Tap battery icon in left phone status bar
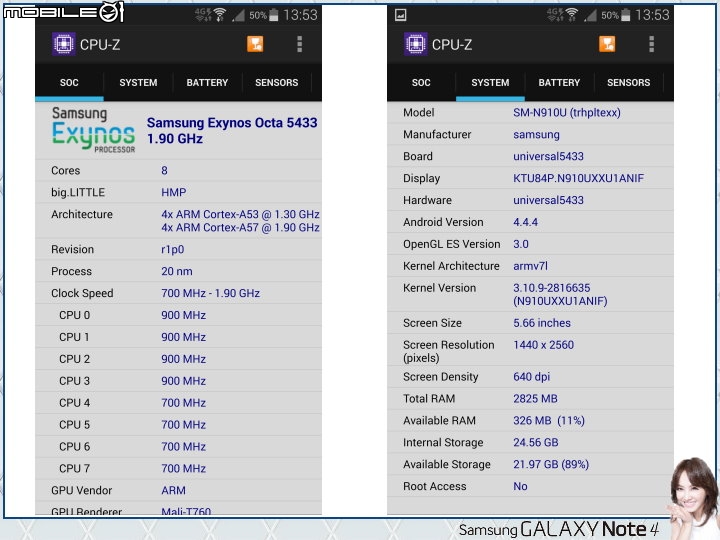Viewport: 720px width, 540px height. [x=274, y=15]
